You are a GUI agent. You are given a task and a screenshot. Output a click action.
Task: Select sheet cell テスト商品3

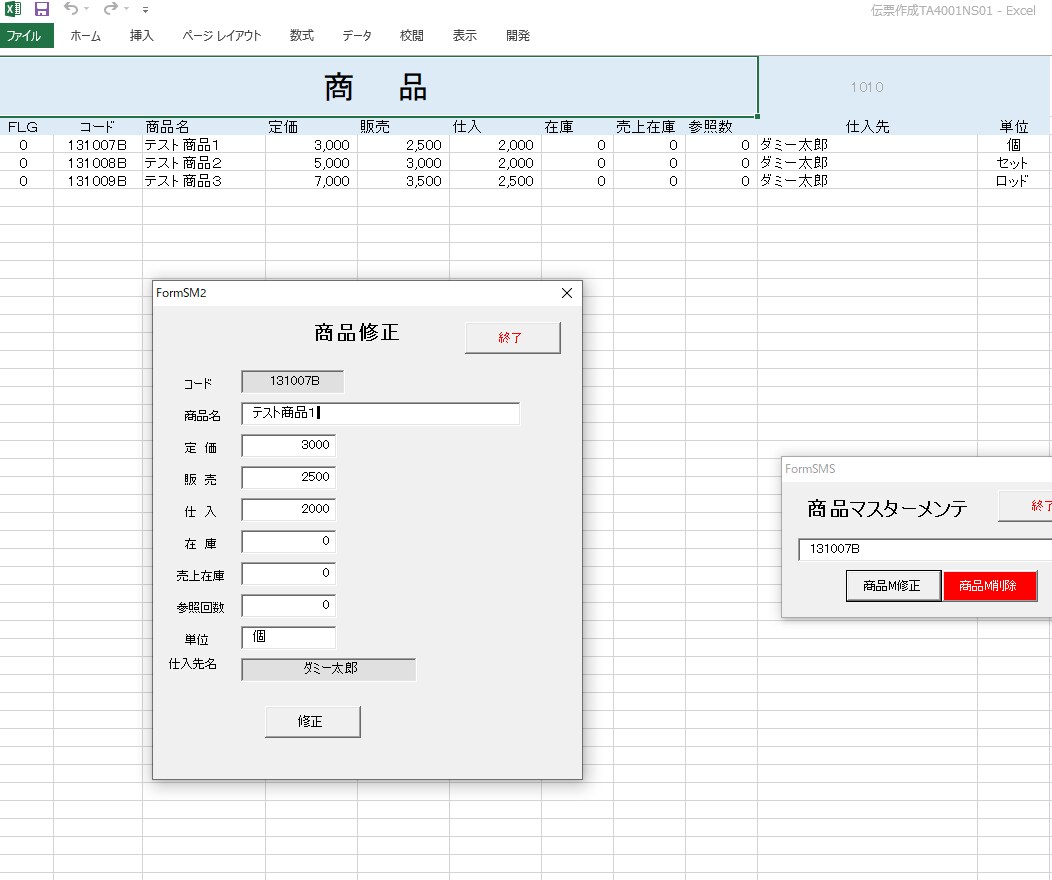pos(203,181)
